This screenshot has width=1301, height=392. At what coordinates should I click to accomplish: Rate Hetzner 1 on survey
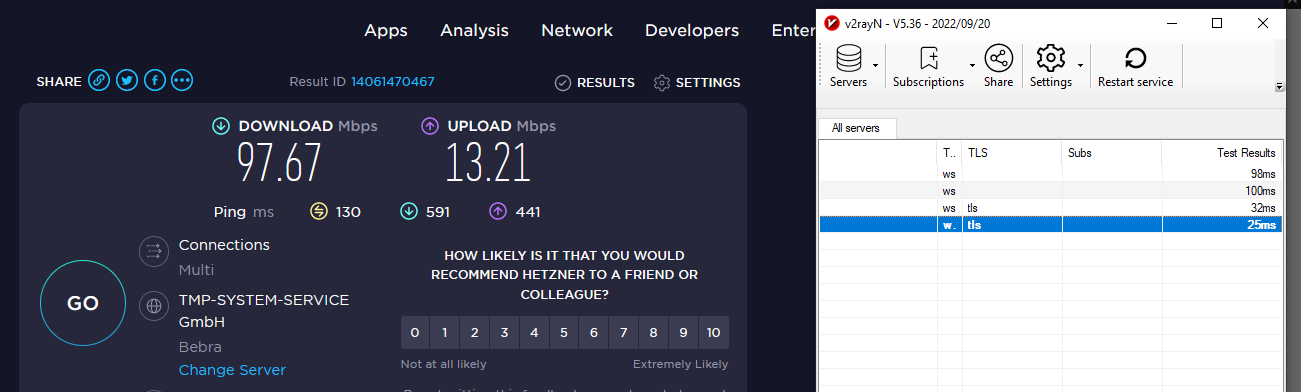pyautogui.click(x=444, y=332)
